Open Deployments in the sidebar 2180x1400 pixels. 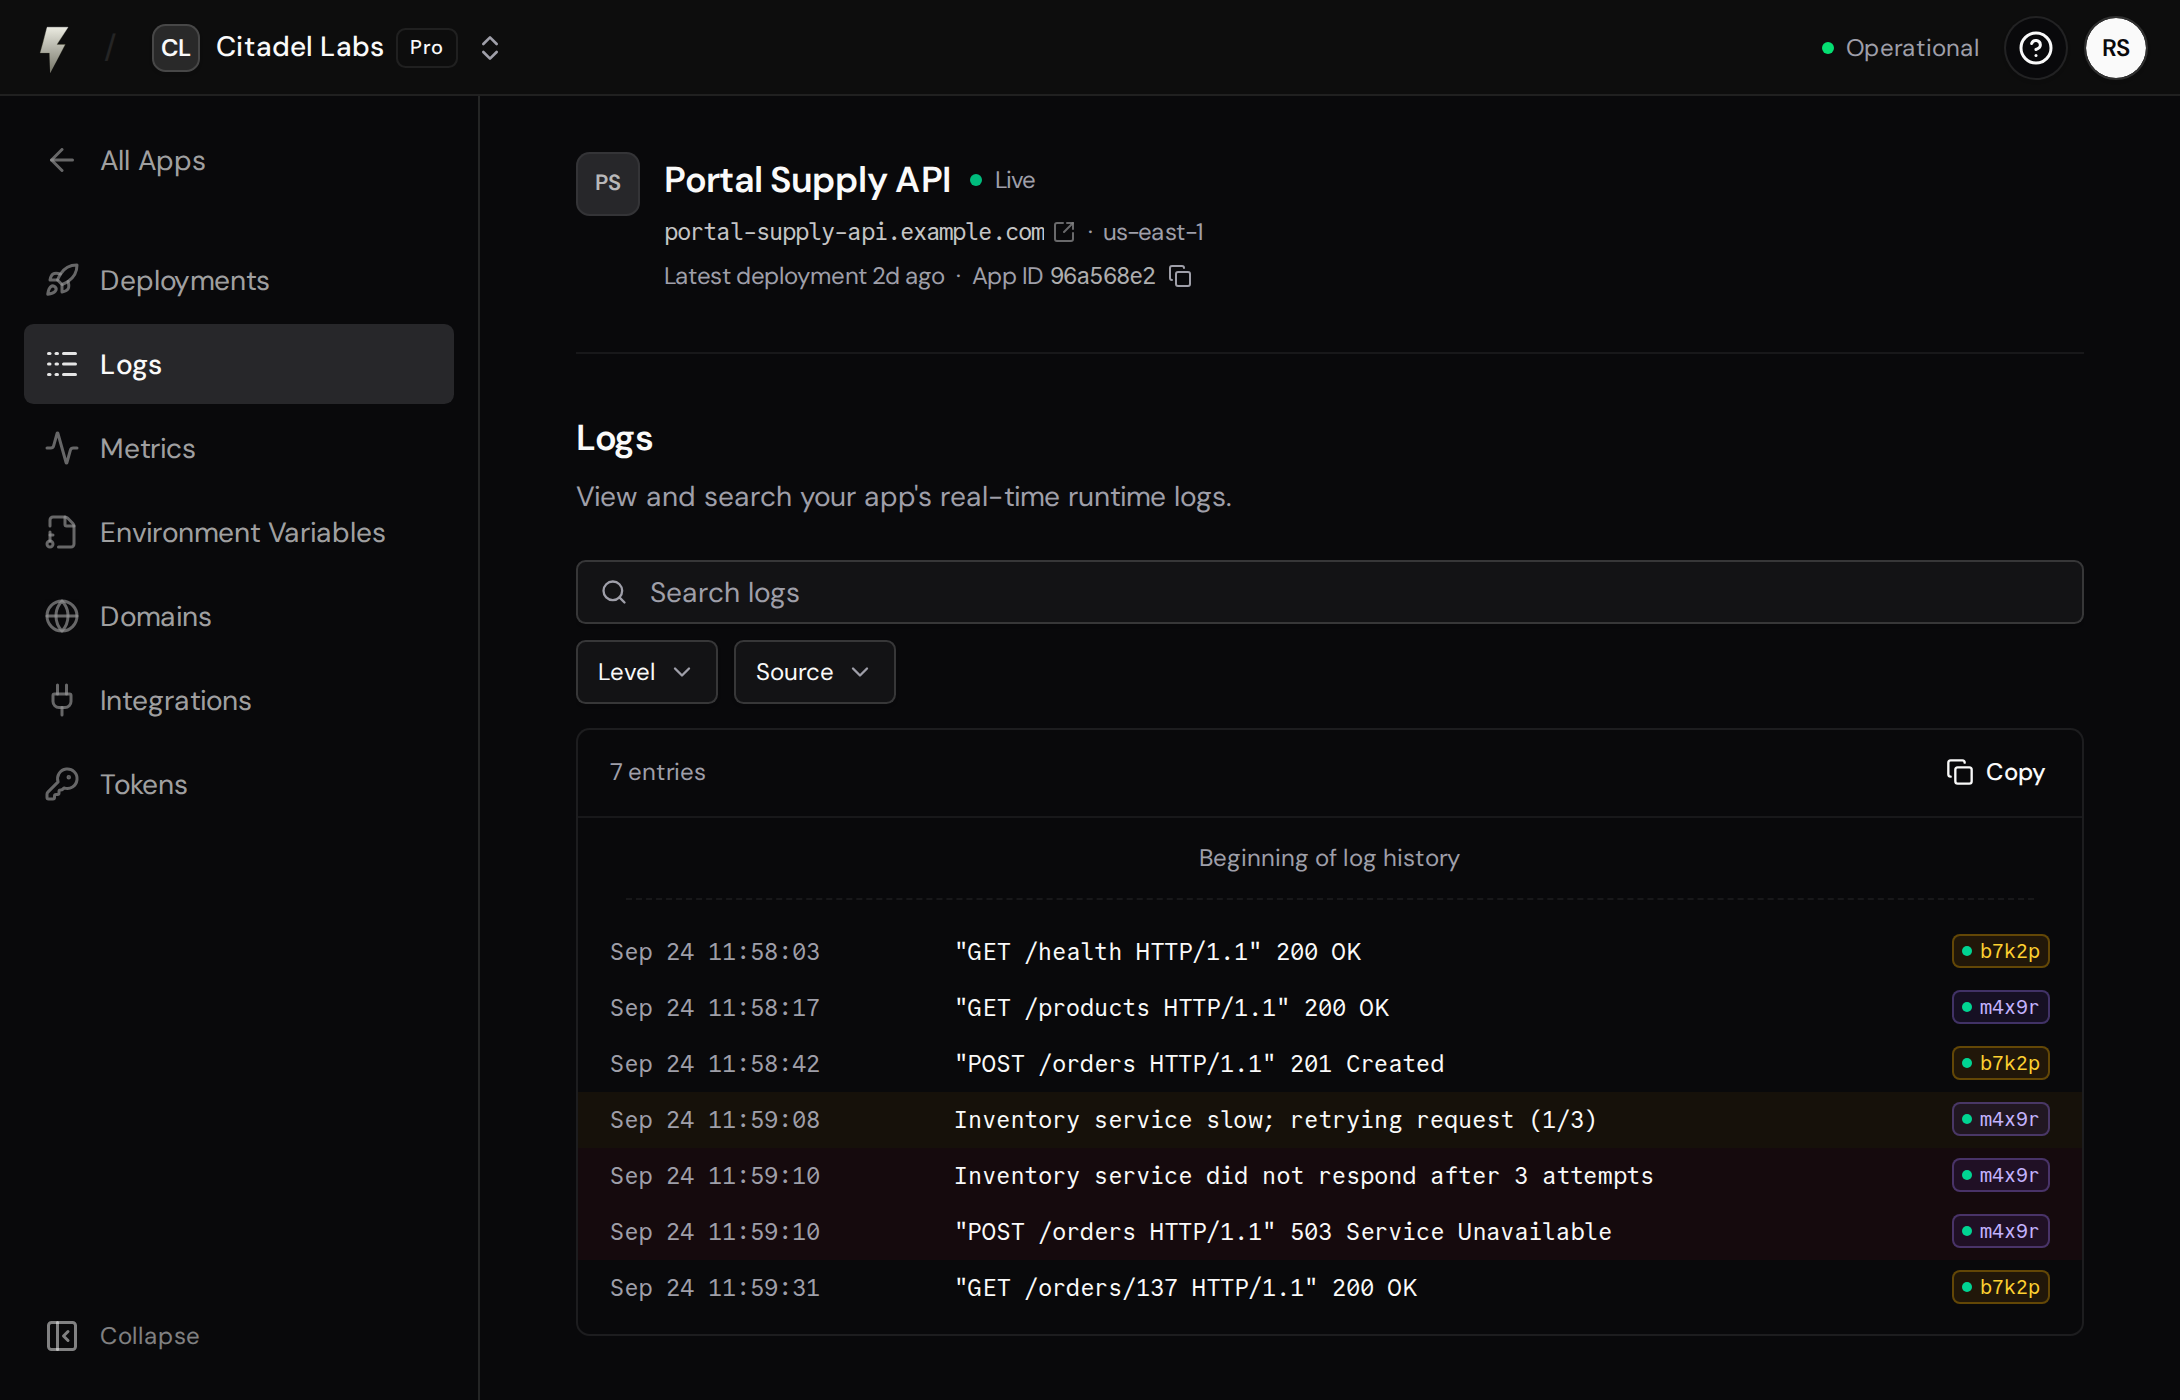pos(239,280)
